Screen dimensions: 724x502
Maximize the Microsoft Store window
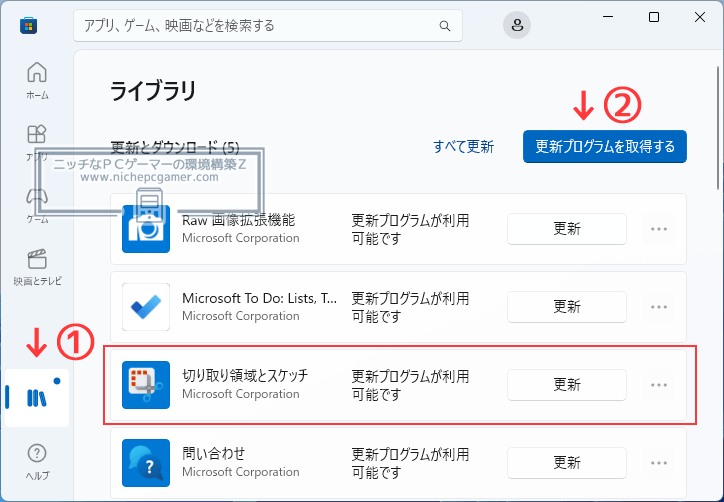[654, 17]
